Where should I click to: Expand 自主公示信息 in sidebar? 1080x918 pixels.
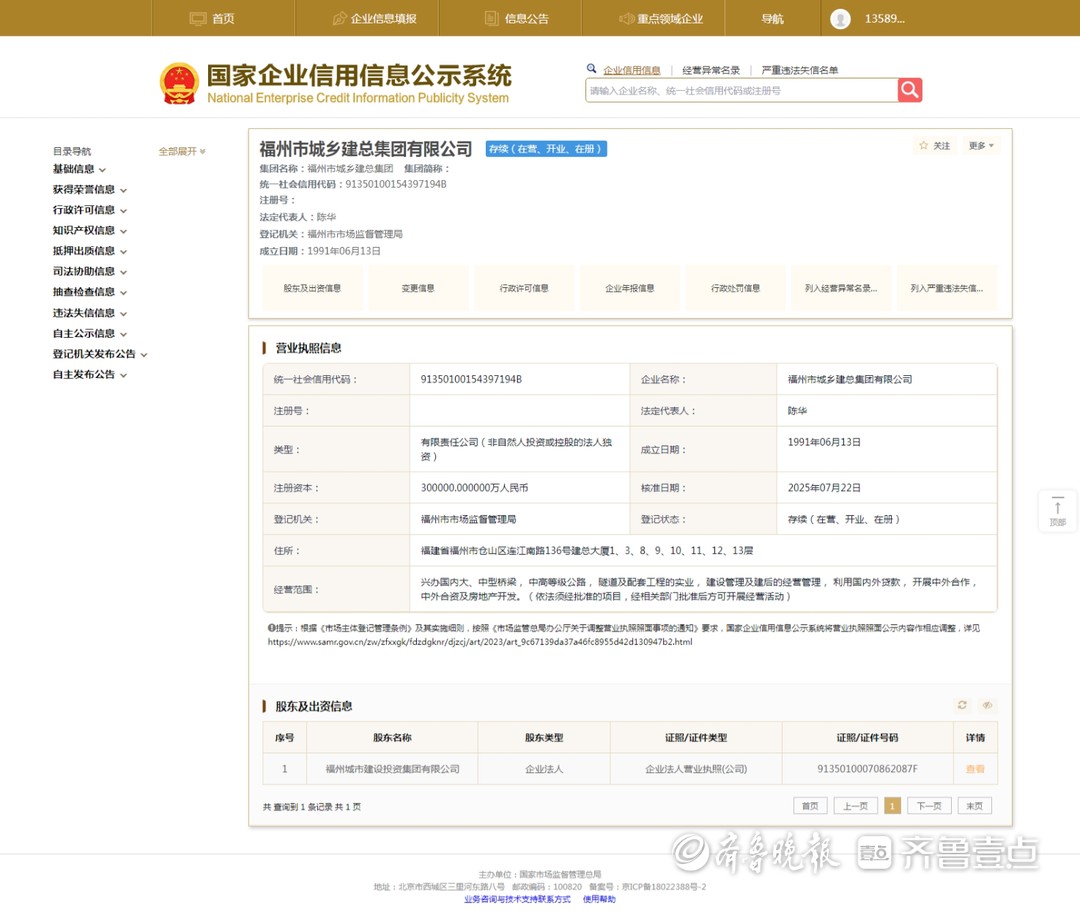(90, 333)
